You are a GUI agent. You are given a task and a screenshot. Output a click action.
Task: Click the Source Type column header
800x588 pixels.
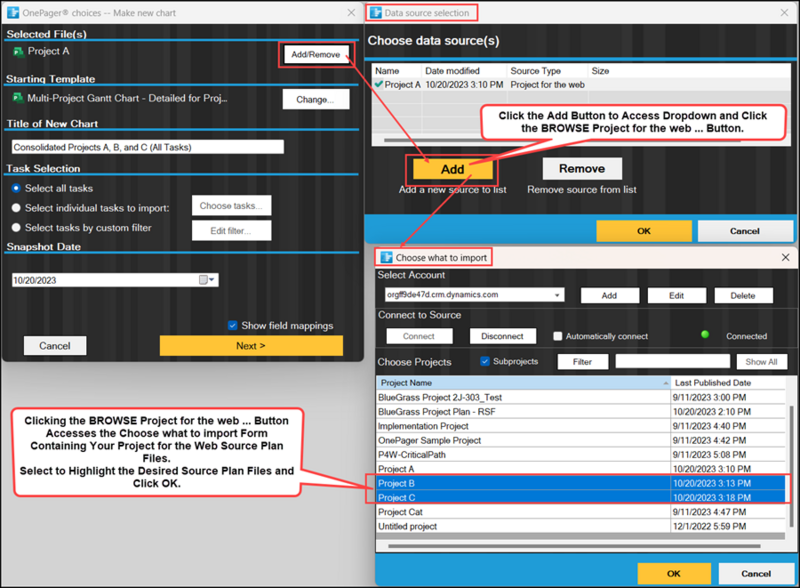[546, 71]
